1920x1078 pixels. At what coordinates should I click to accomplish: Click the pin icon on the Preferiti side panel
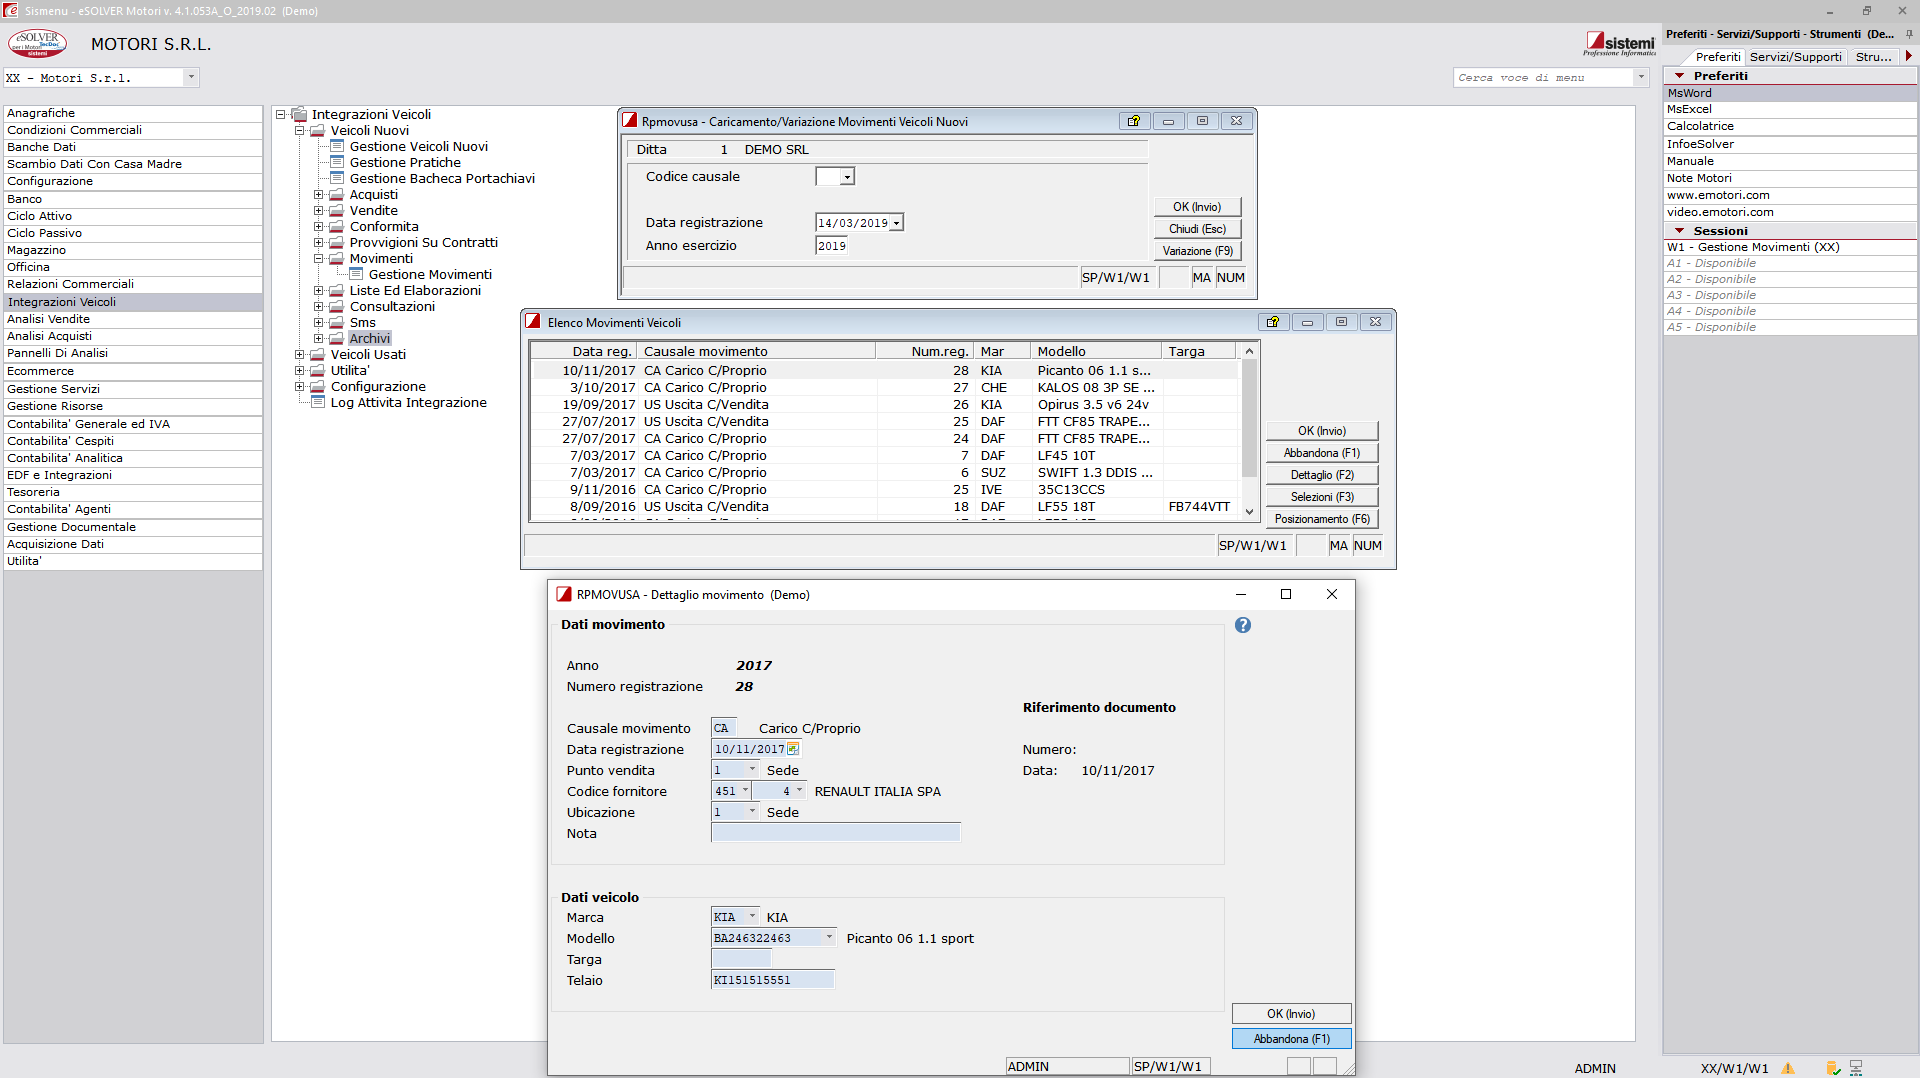(x=1909, y=34)
